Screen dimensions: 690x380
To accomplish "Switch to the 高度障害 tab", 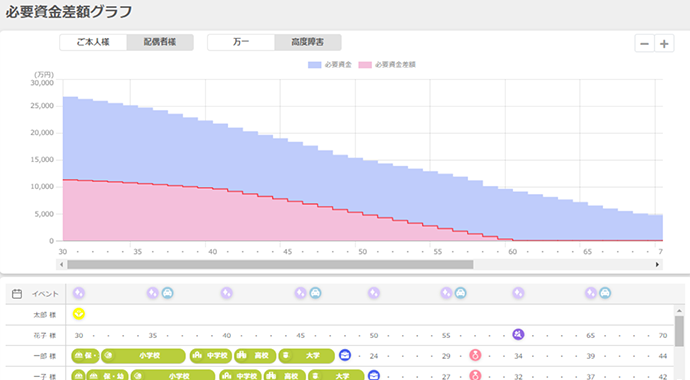I will (308, 42).
